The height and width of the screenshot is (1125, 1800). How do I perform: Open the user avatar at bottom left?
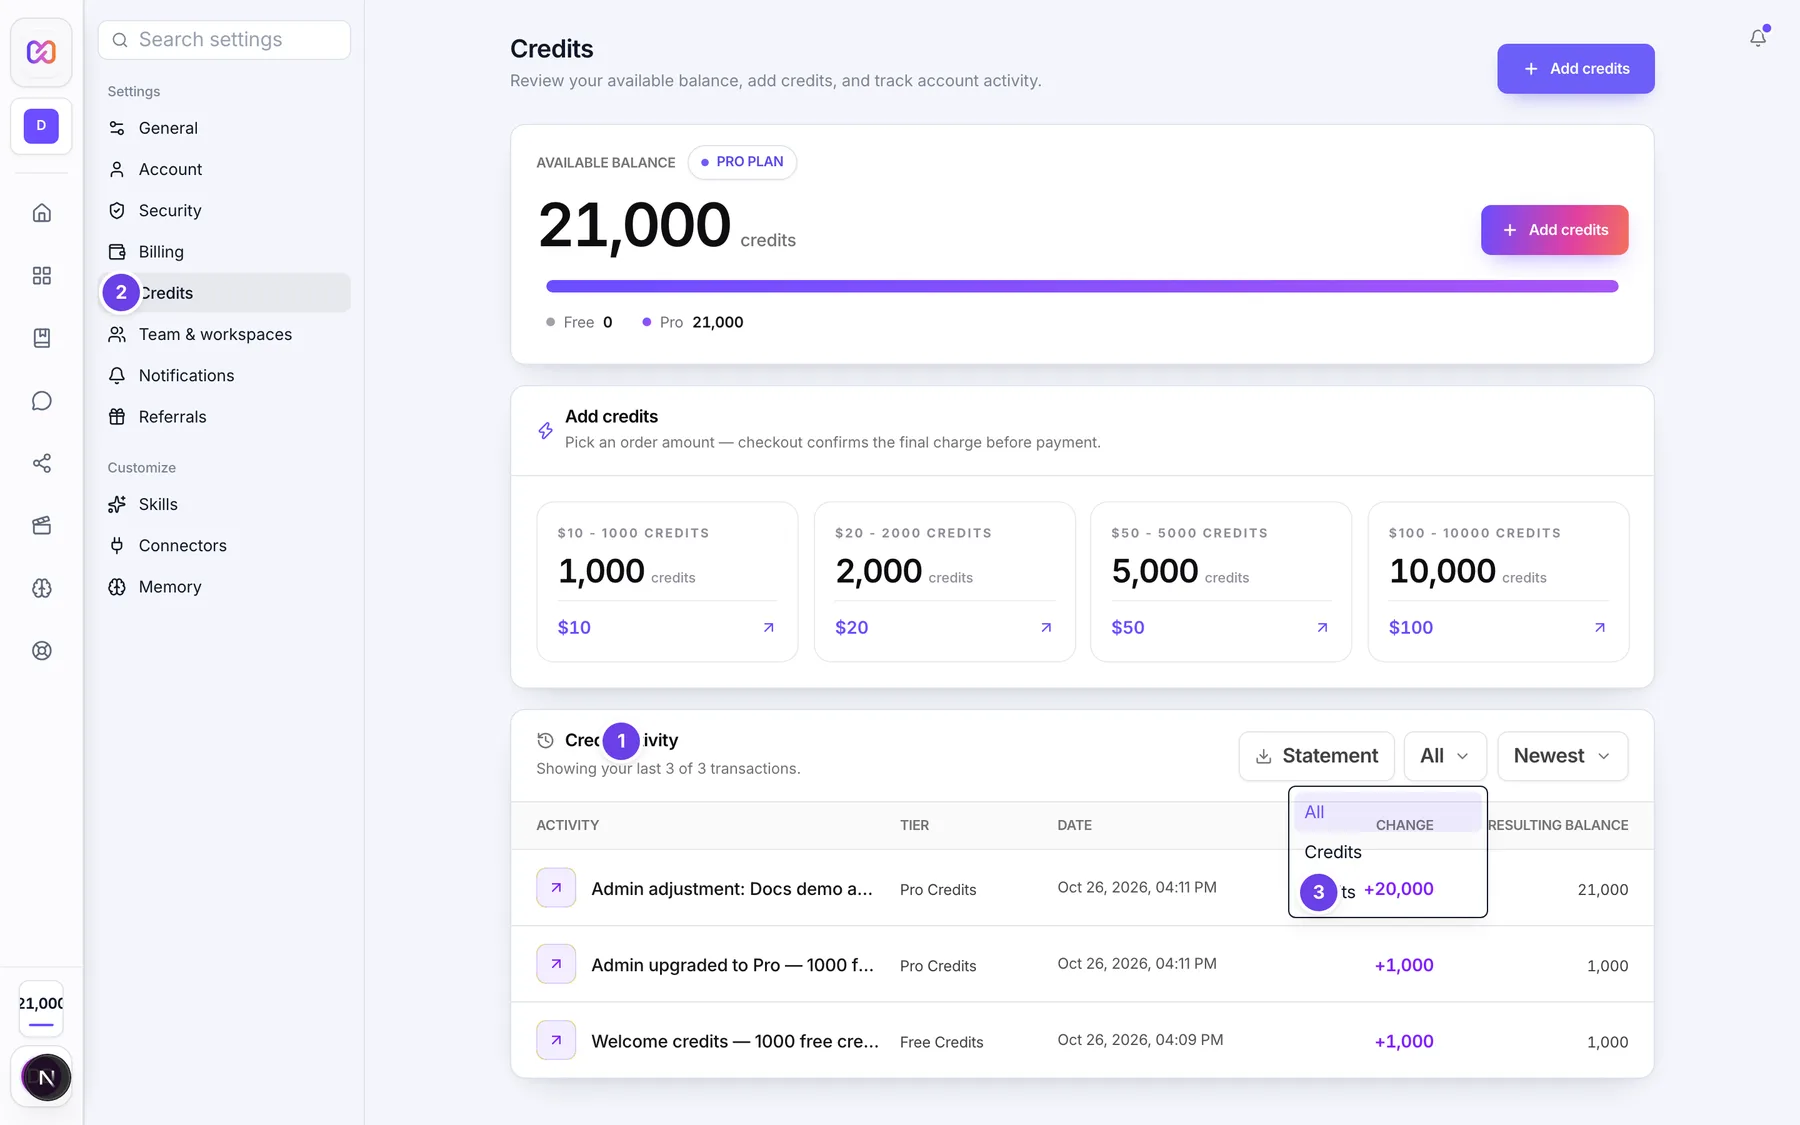(46, 1077)
